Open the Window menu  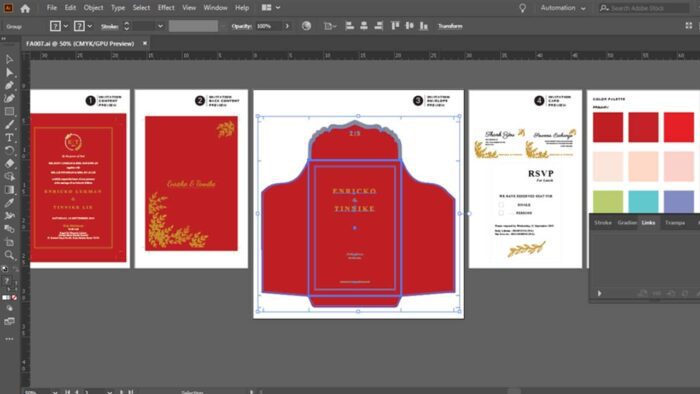tap(215, 8)
